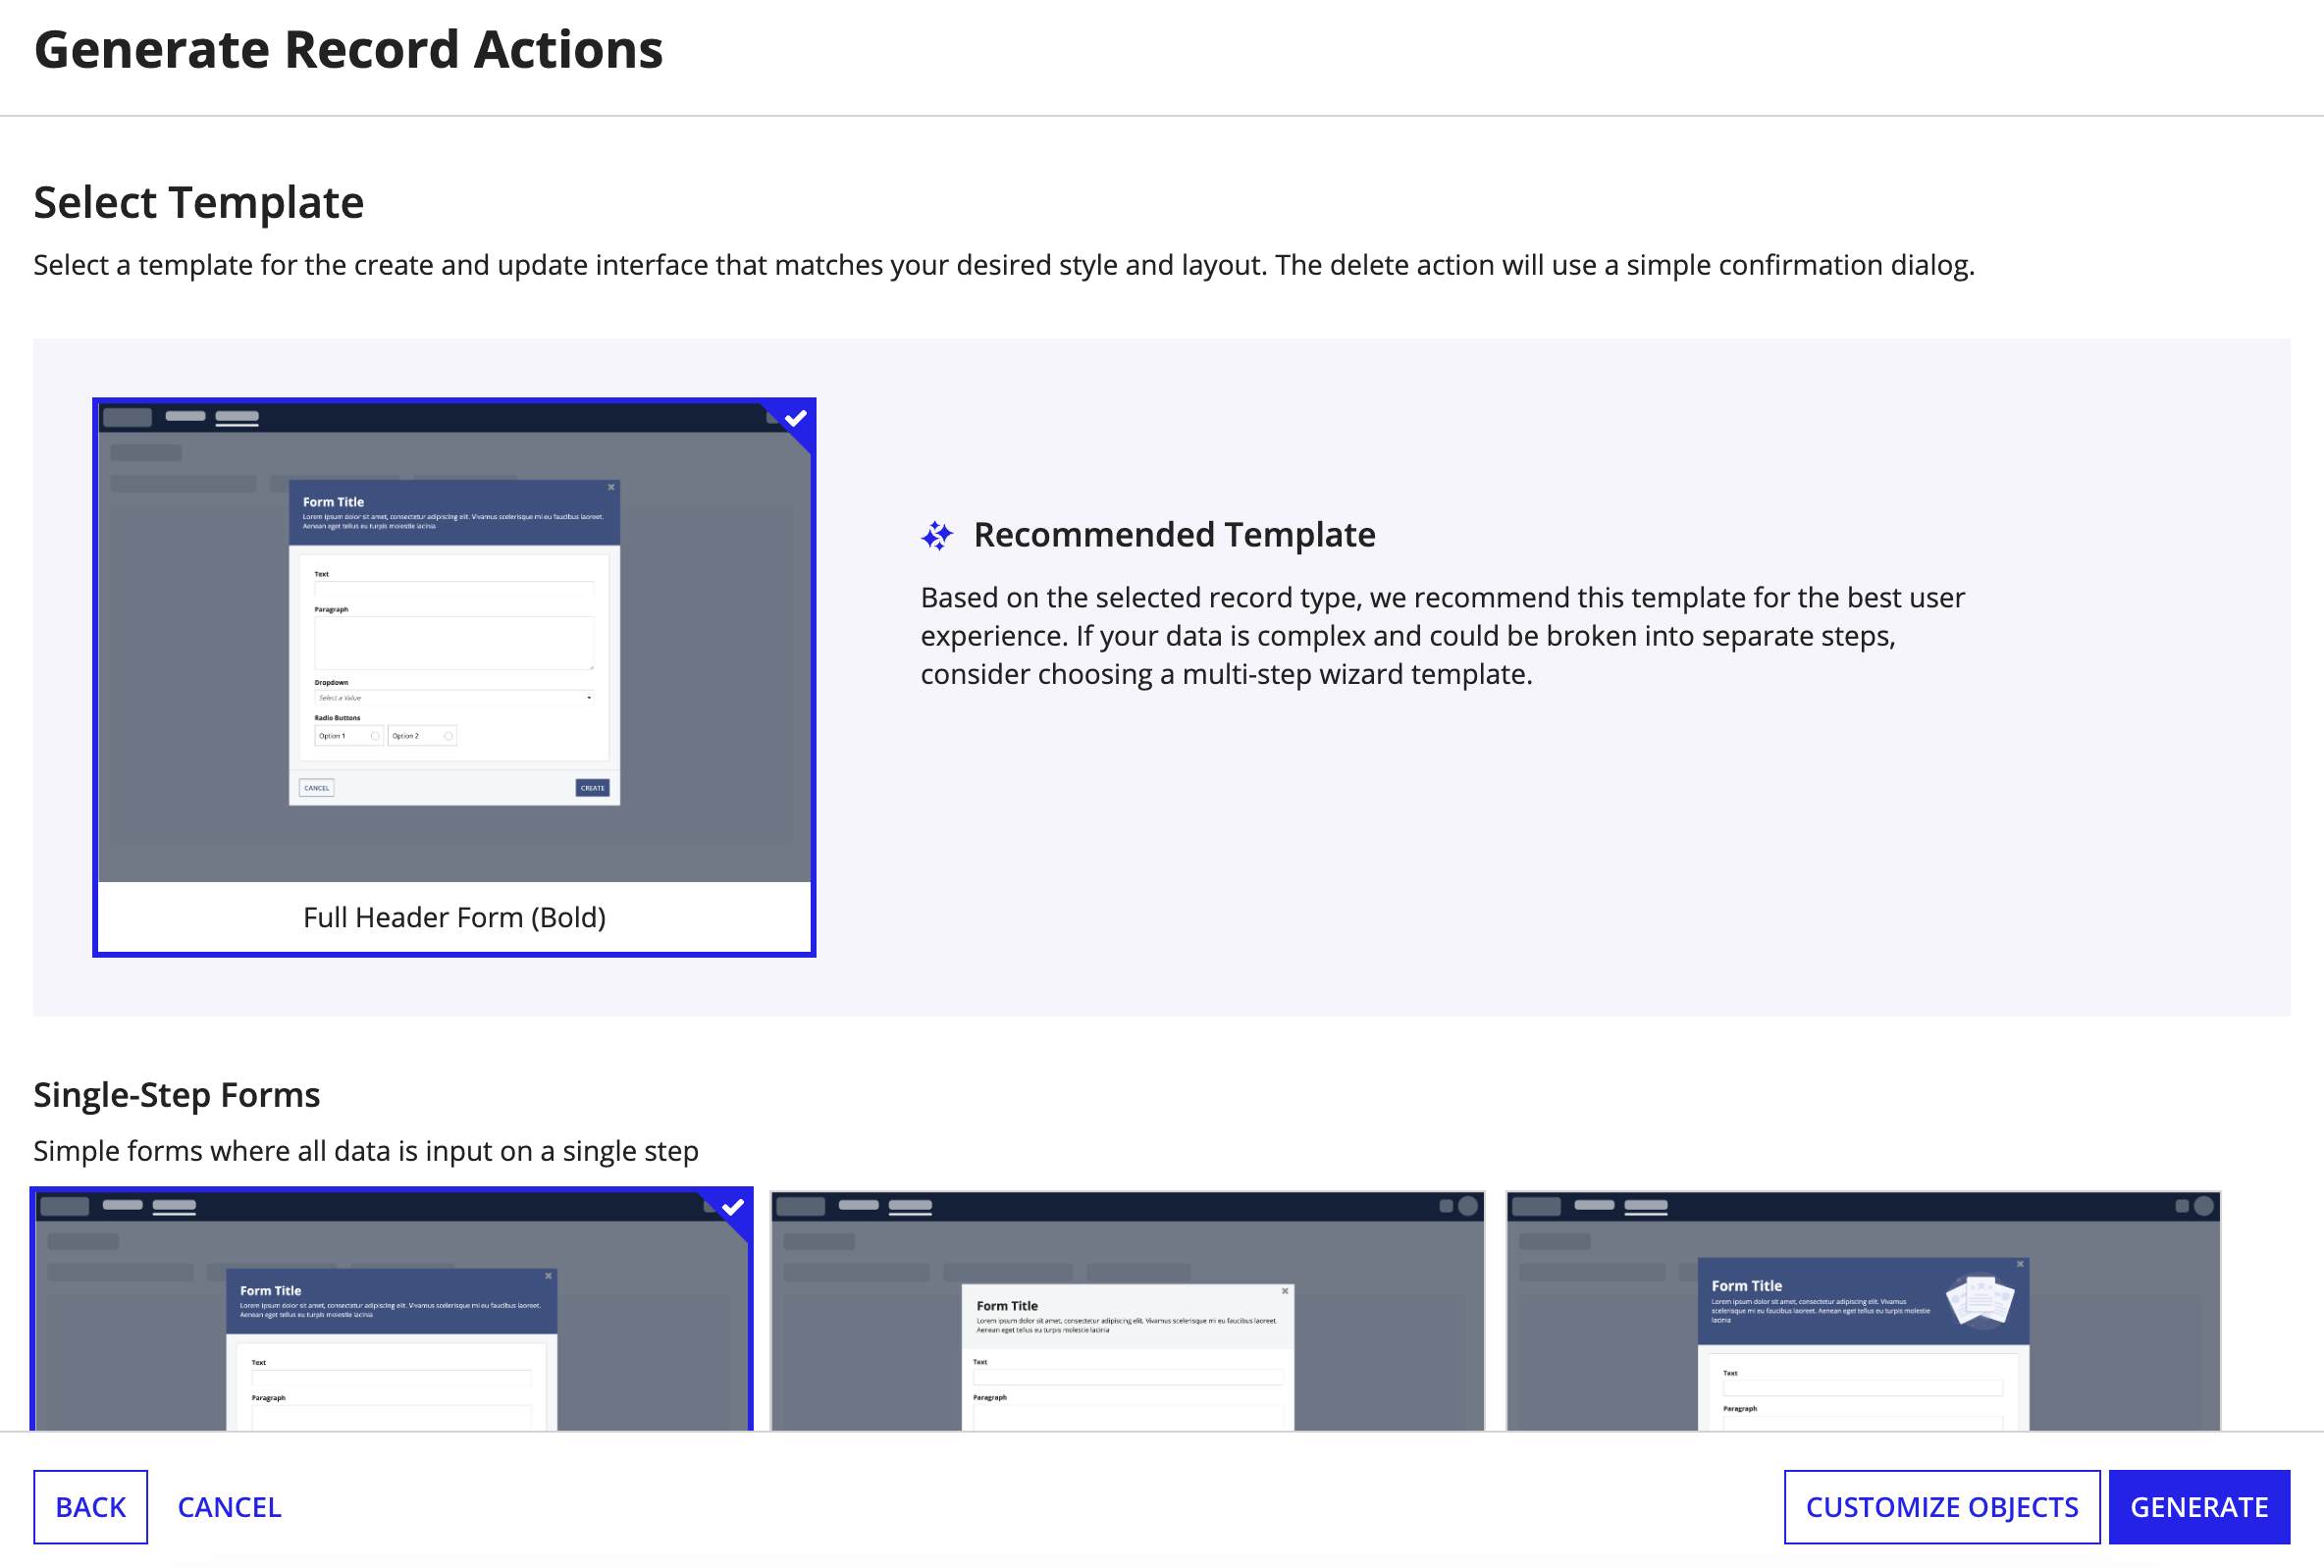This screenshot has width=2324, height=1568.
Task: Click the 'Single-Step Forms' heading
Action: click(177, 1094)
